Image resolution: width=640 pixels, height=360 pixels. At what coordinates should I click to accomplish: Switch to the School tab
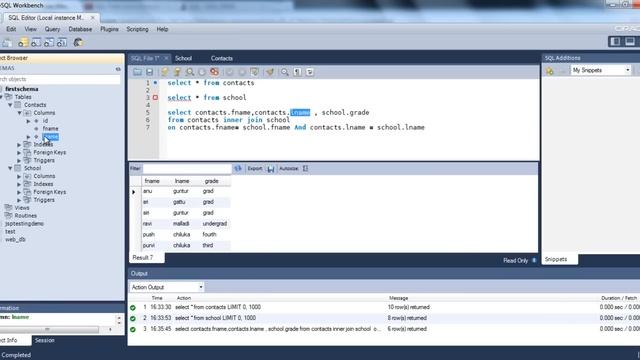(183, 58)
